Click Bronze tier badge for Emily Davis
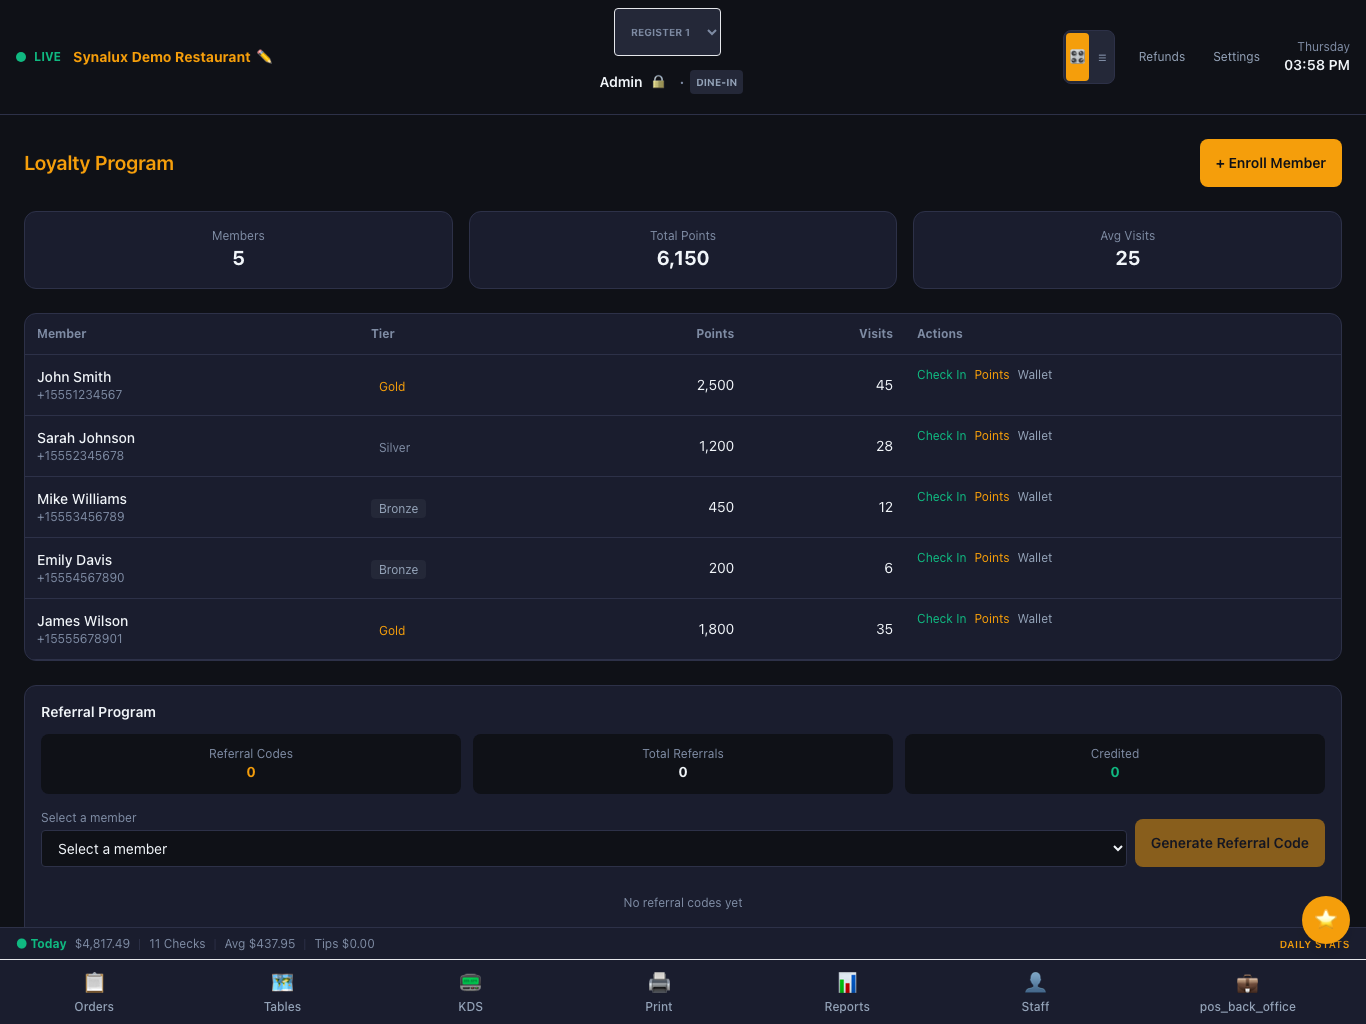This screenshot has height=1024, width=1366. tap(399, 570)
